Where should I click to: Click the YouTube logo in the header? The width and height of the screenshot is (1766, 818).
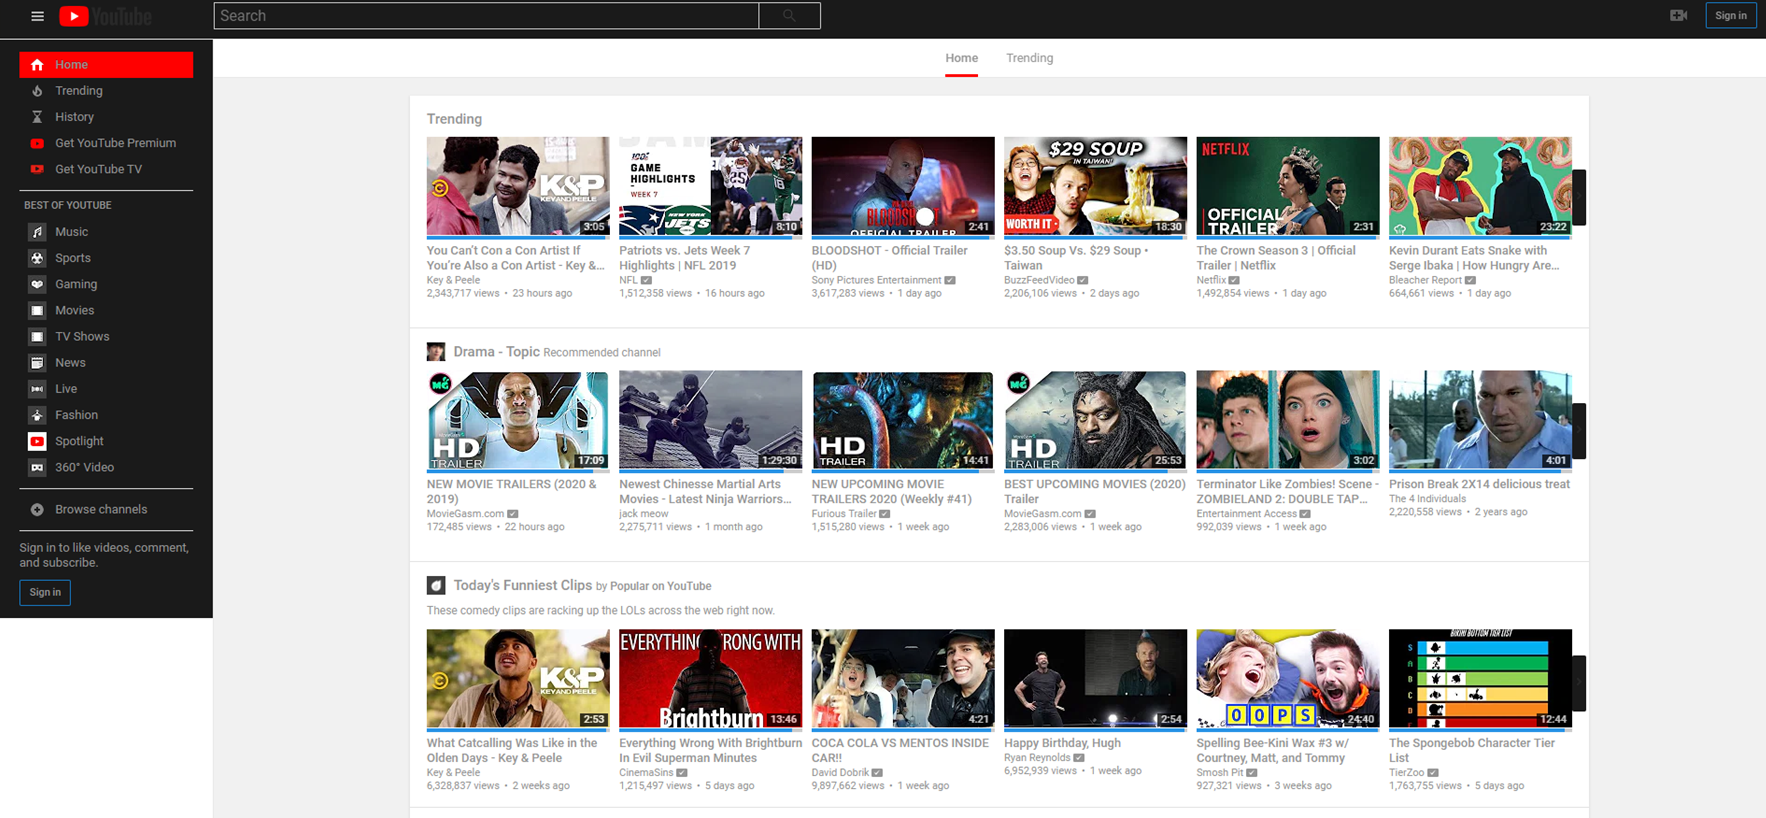[x=105, y=16]
